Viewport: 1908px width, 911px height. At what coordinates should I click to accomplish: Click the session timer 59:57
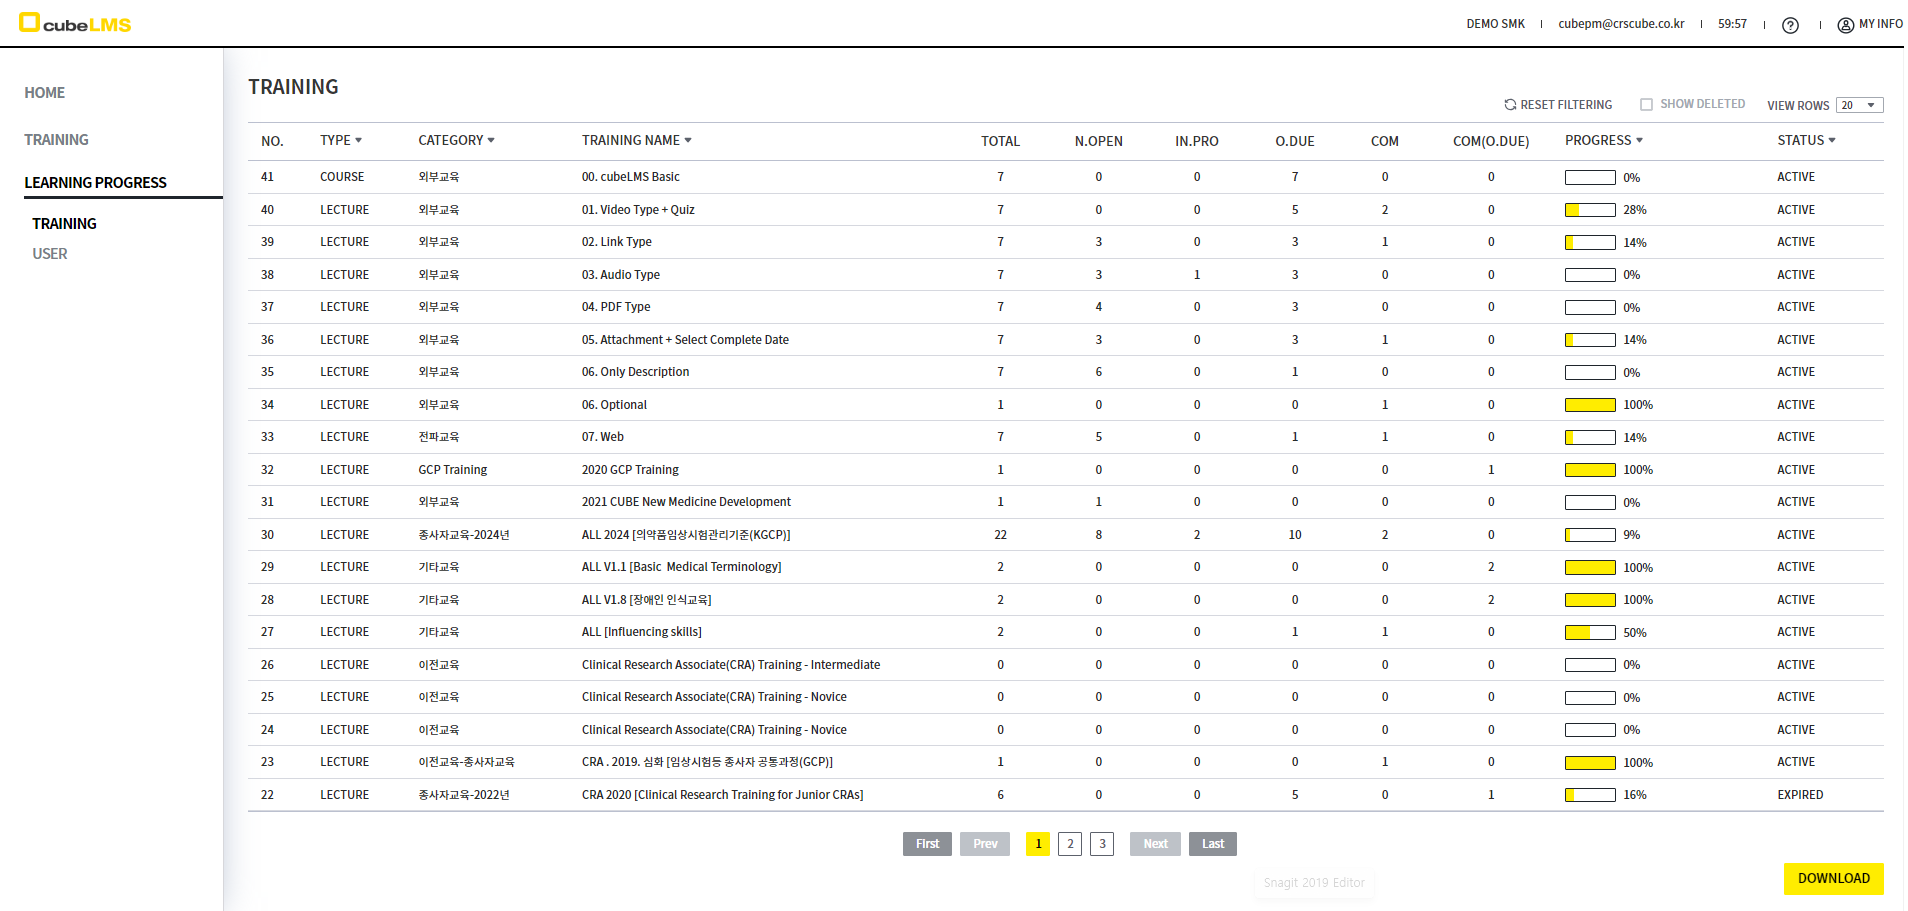(x=1732, y=24)
